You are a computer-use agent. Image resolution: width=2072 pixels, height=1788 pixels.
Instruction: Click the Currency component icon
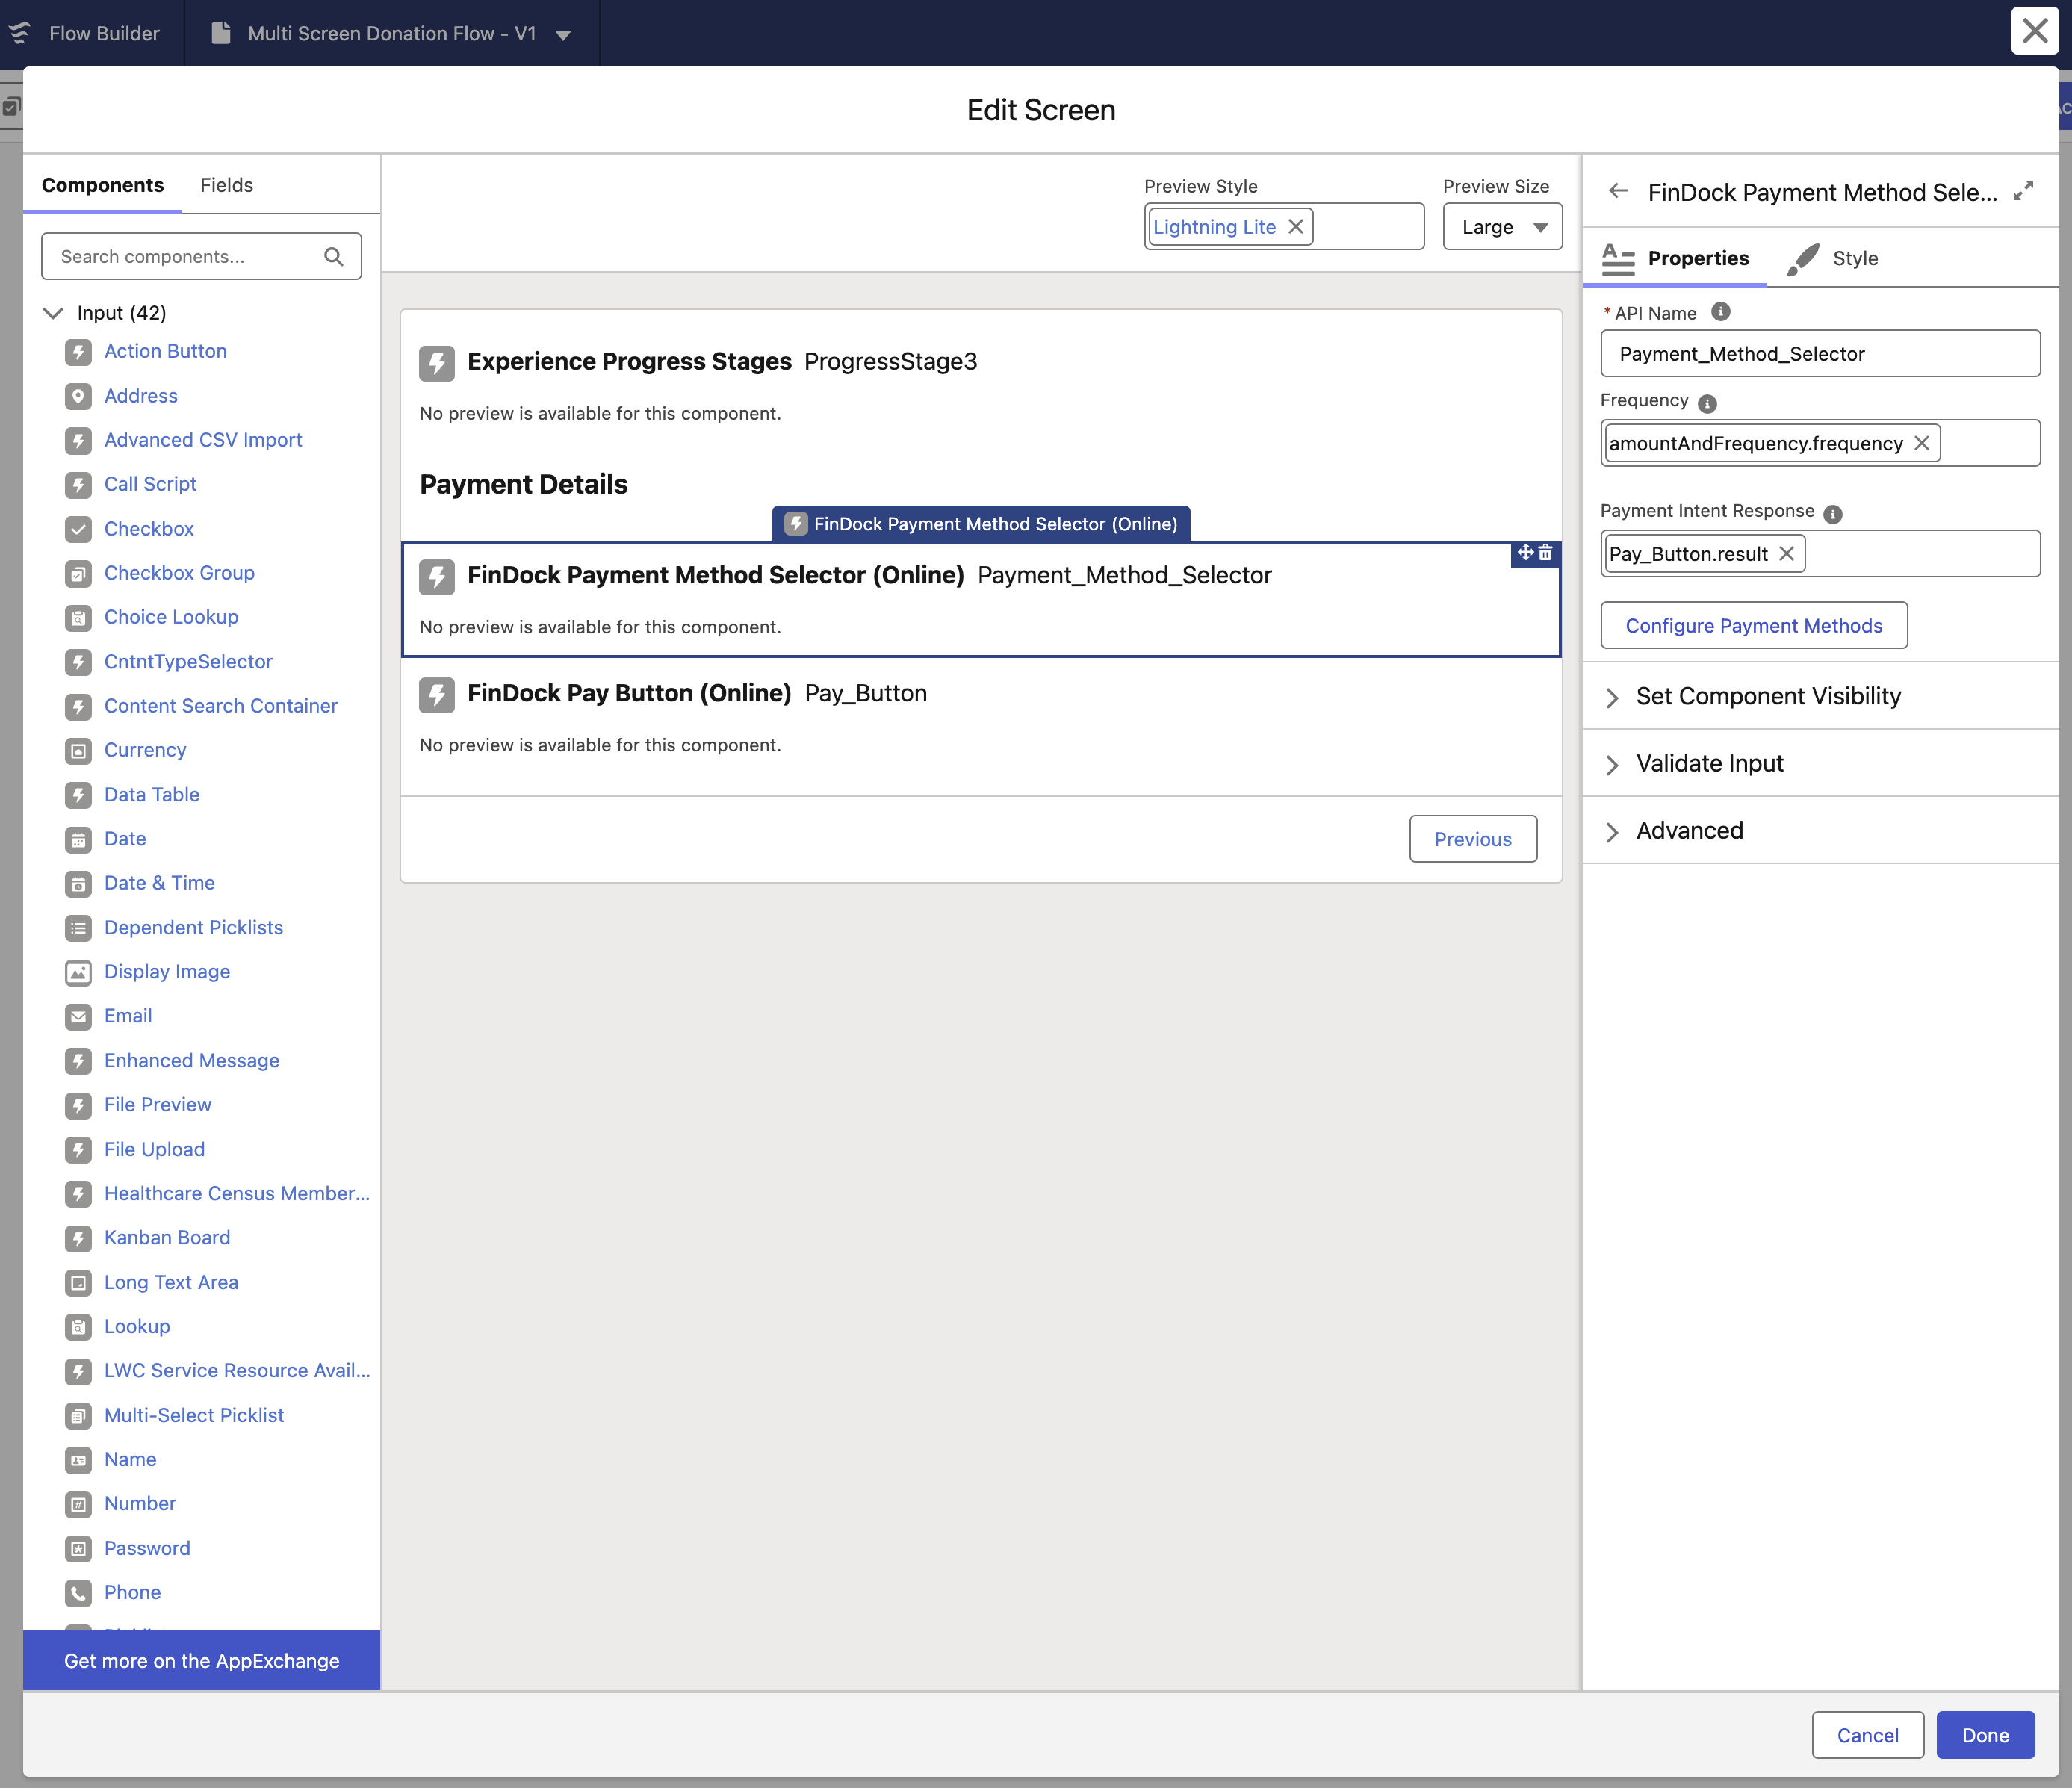(x=78, y=751)
